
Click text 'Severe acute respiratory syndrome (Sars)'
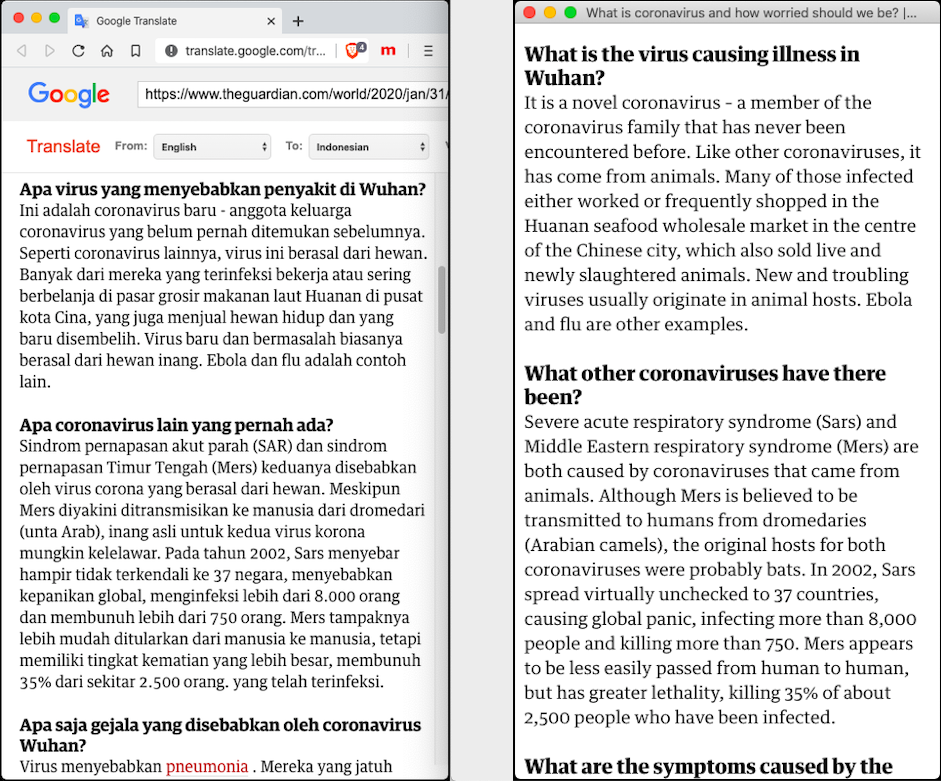pyautogui.click(x=693, y=422)
